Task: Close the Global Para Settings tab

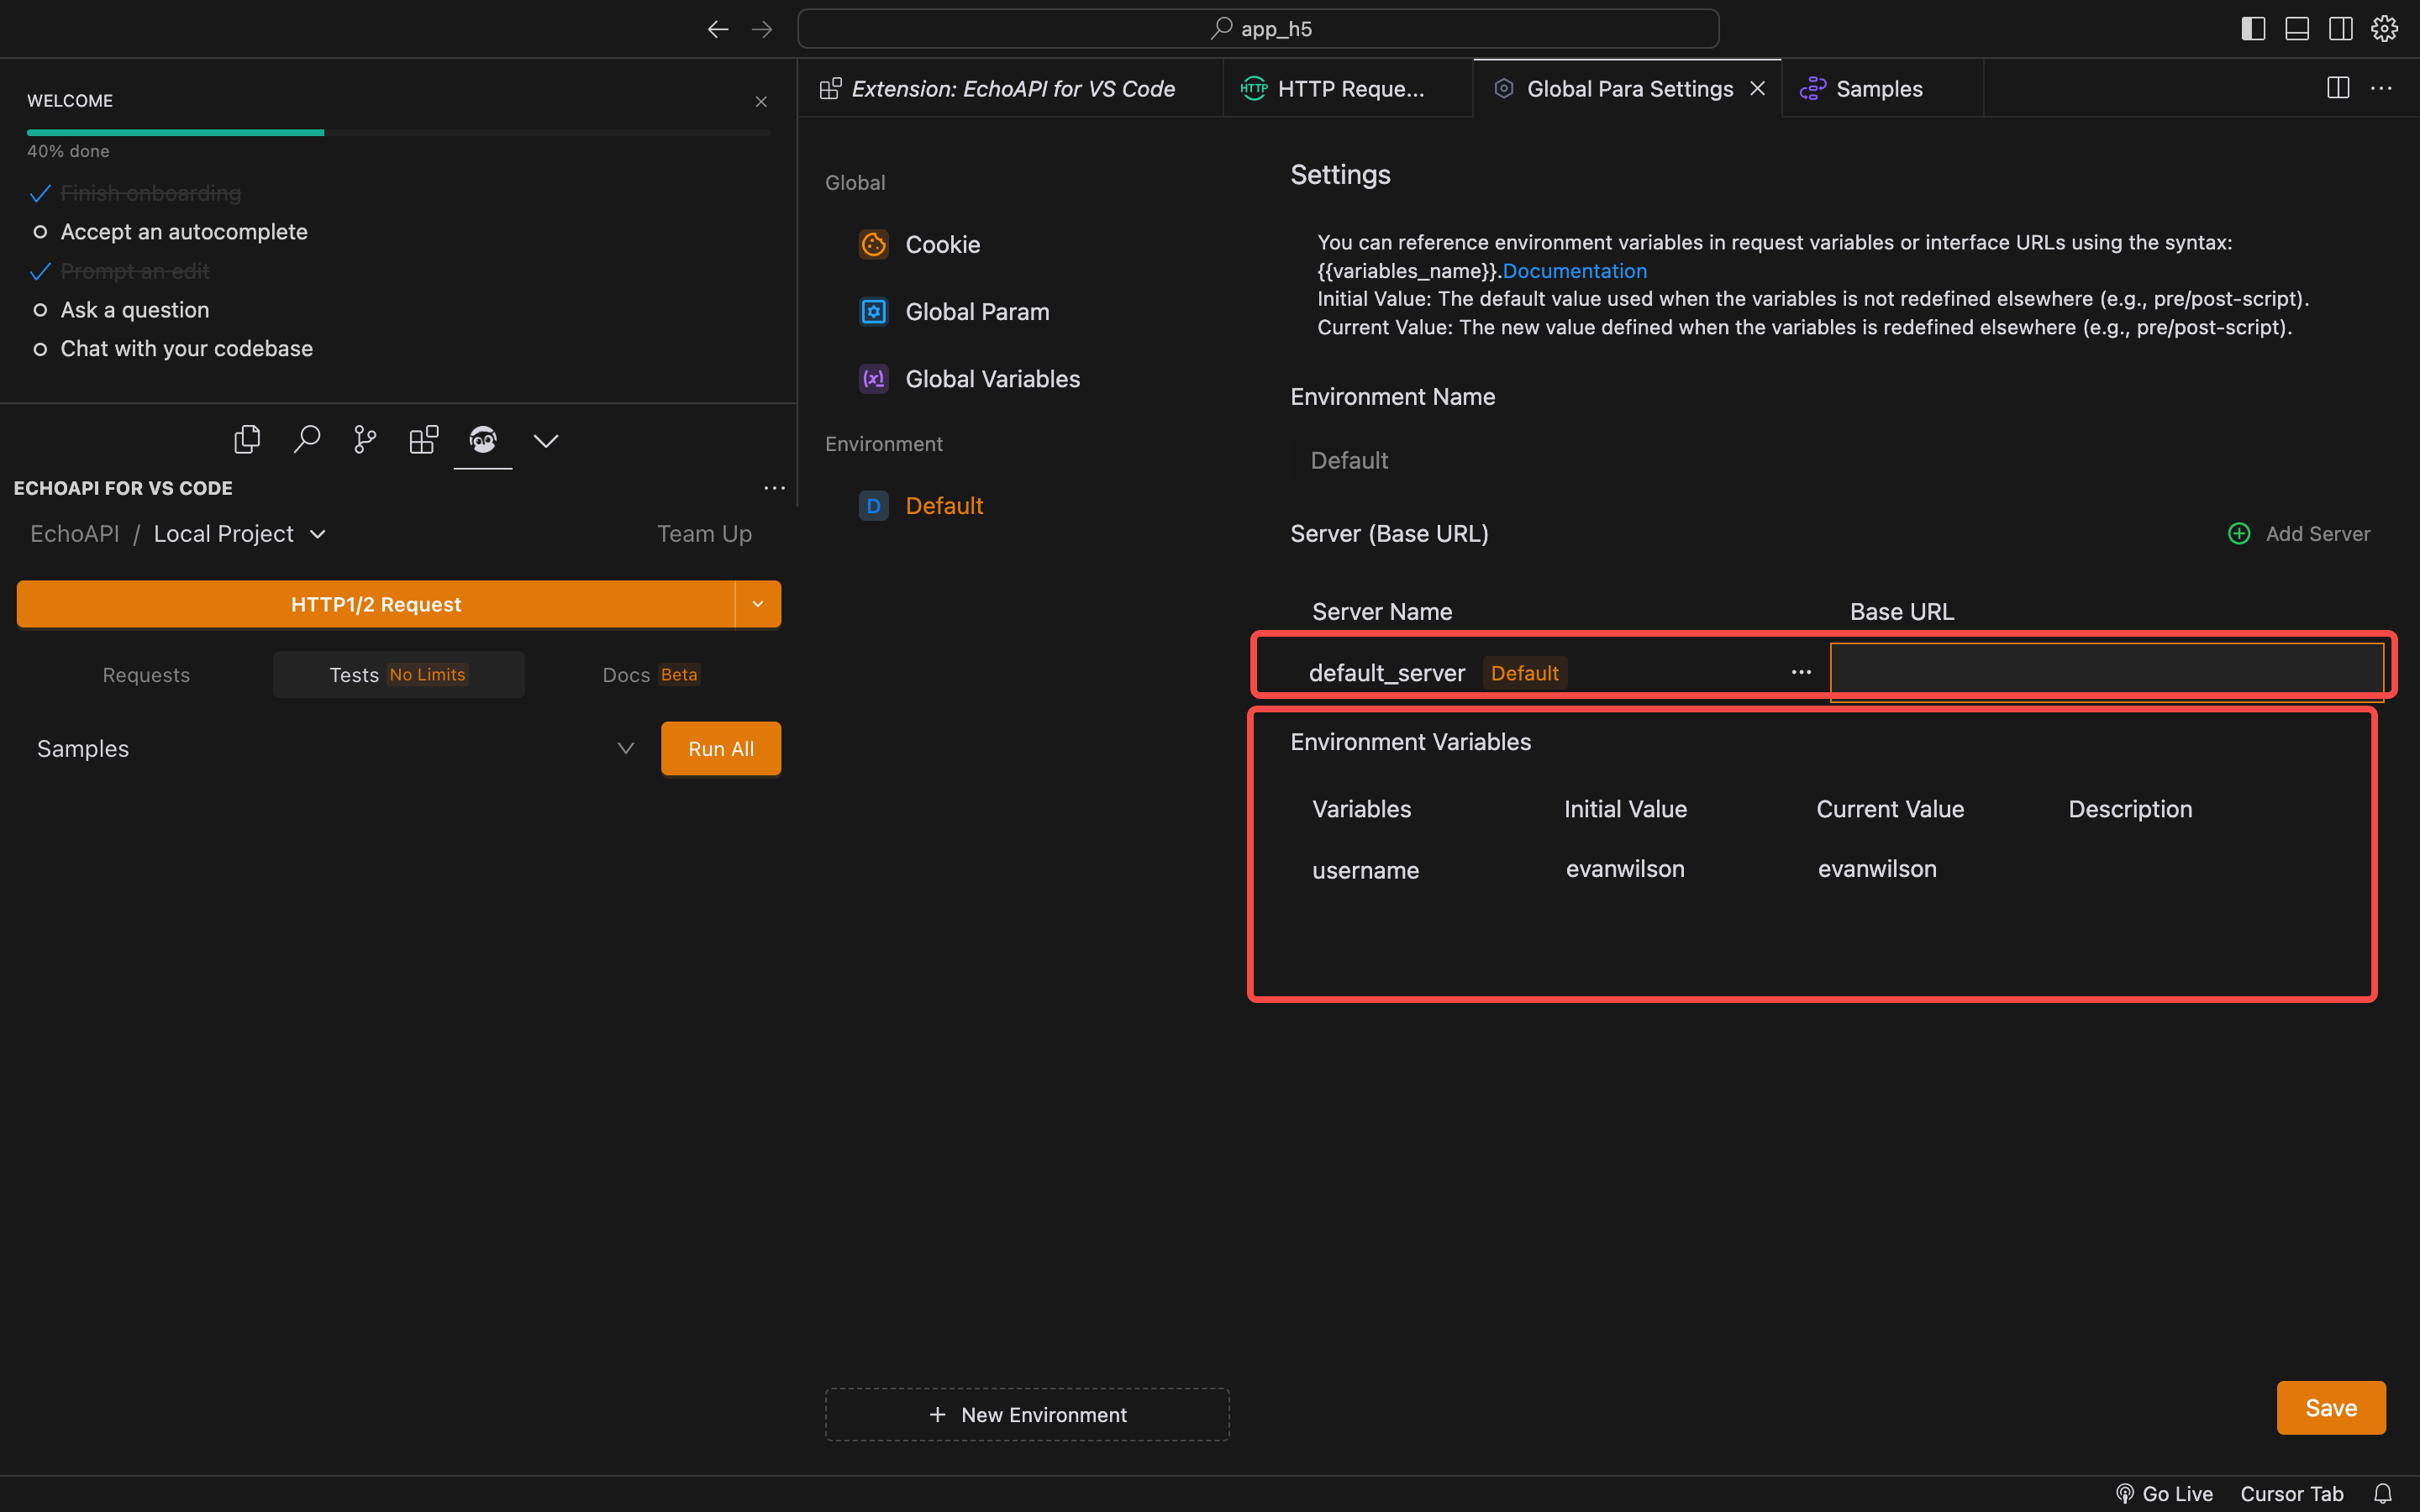Action: (x=1757, y=89)
